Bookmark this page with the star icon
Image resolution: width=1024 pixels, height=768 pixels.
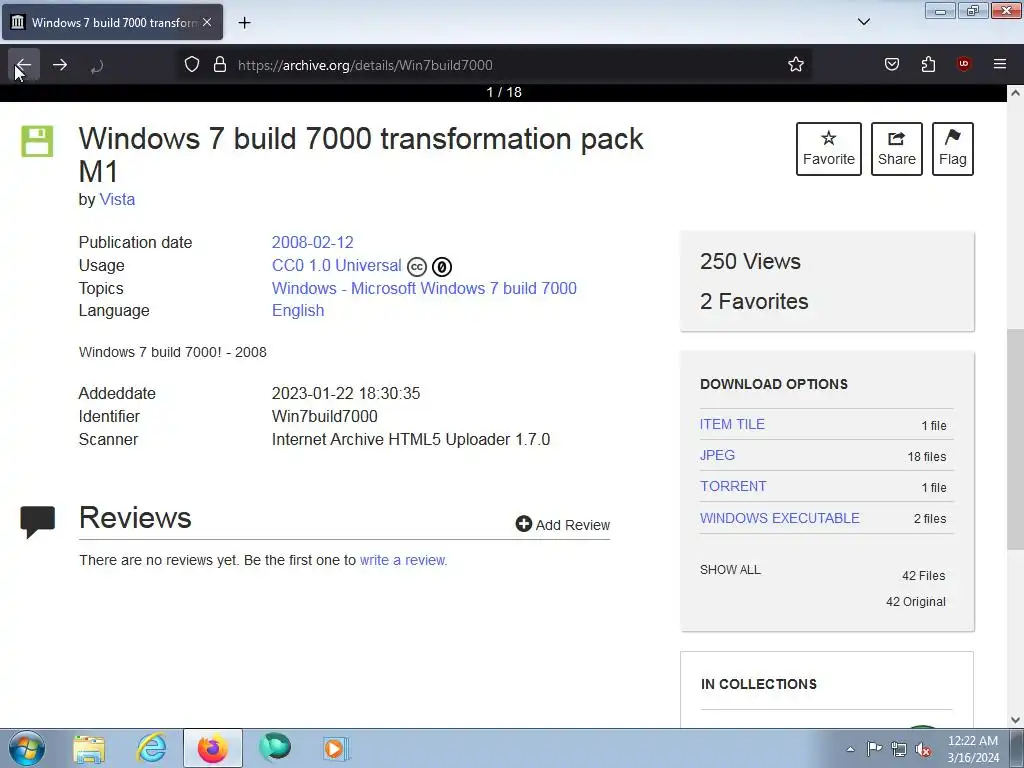pos(795,65)
